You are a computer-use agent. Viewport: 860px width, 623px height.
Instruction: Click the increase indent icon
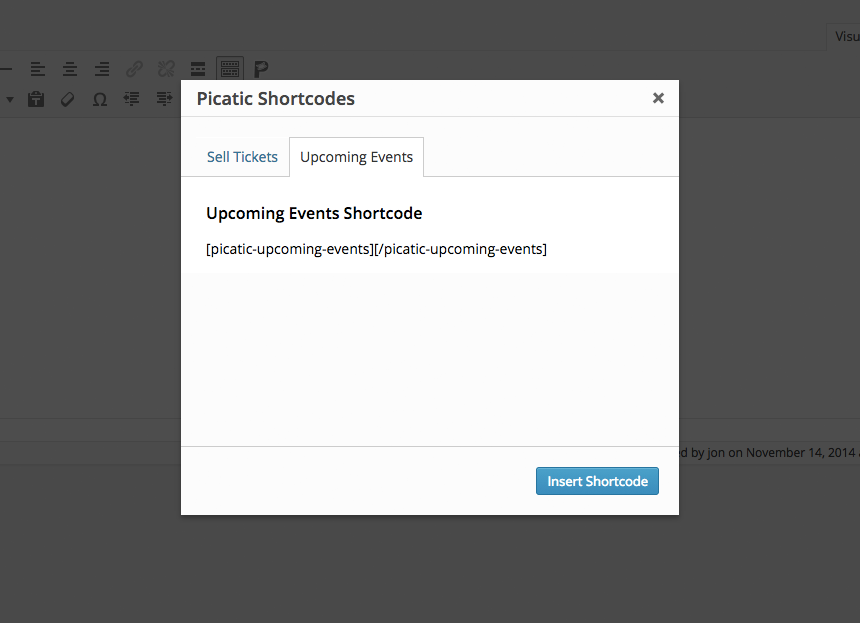[164, 99]
